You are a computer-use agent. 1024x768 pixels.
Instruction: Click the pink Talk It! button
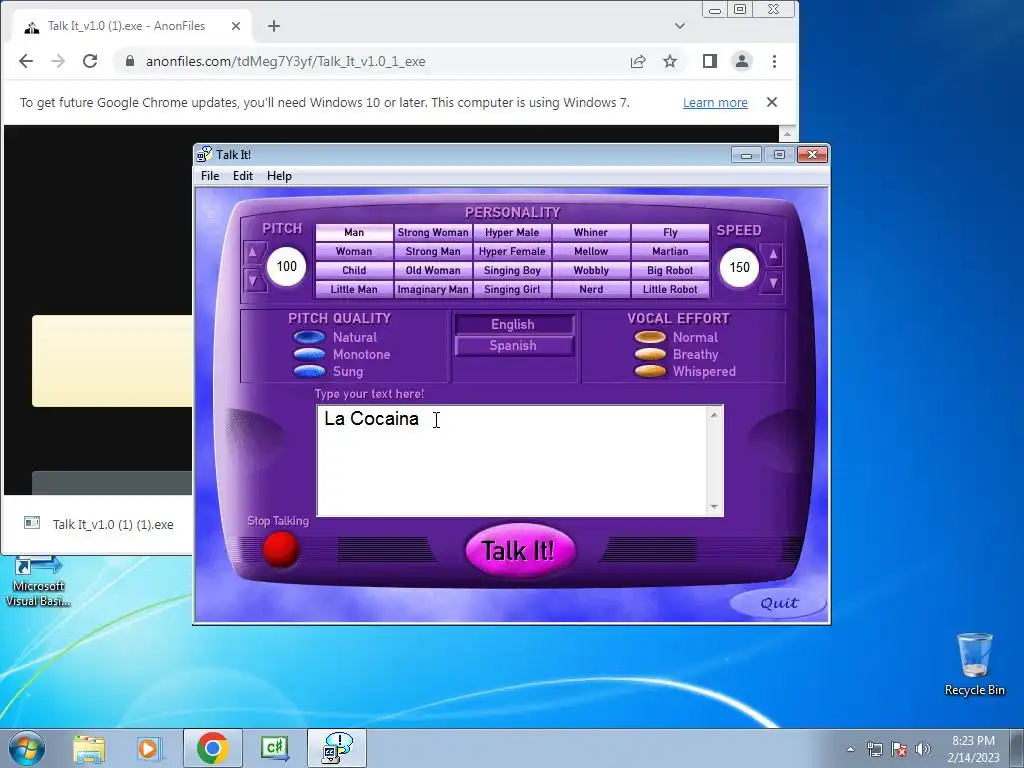tap(520, 550)
